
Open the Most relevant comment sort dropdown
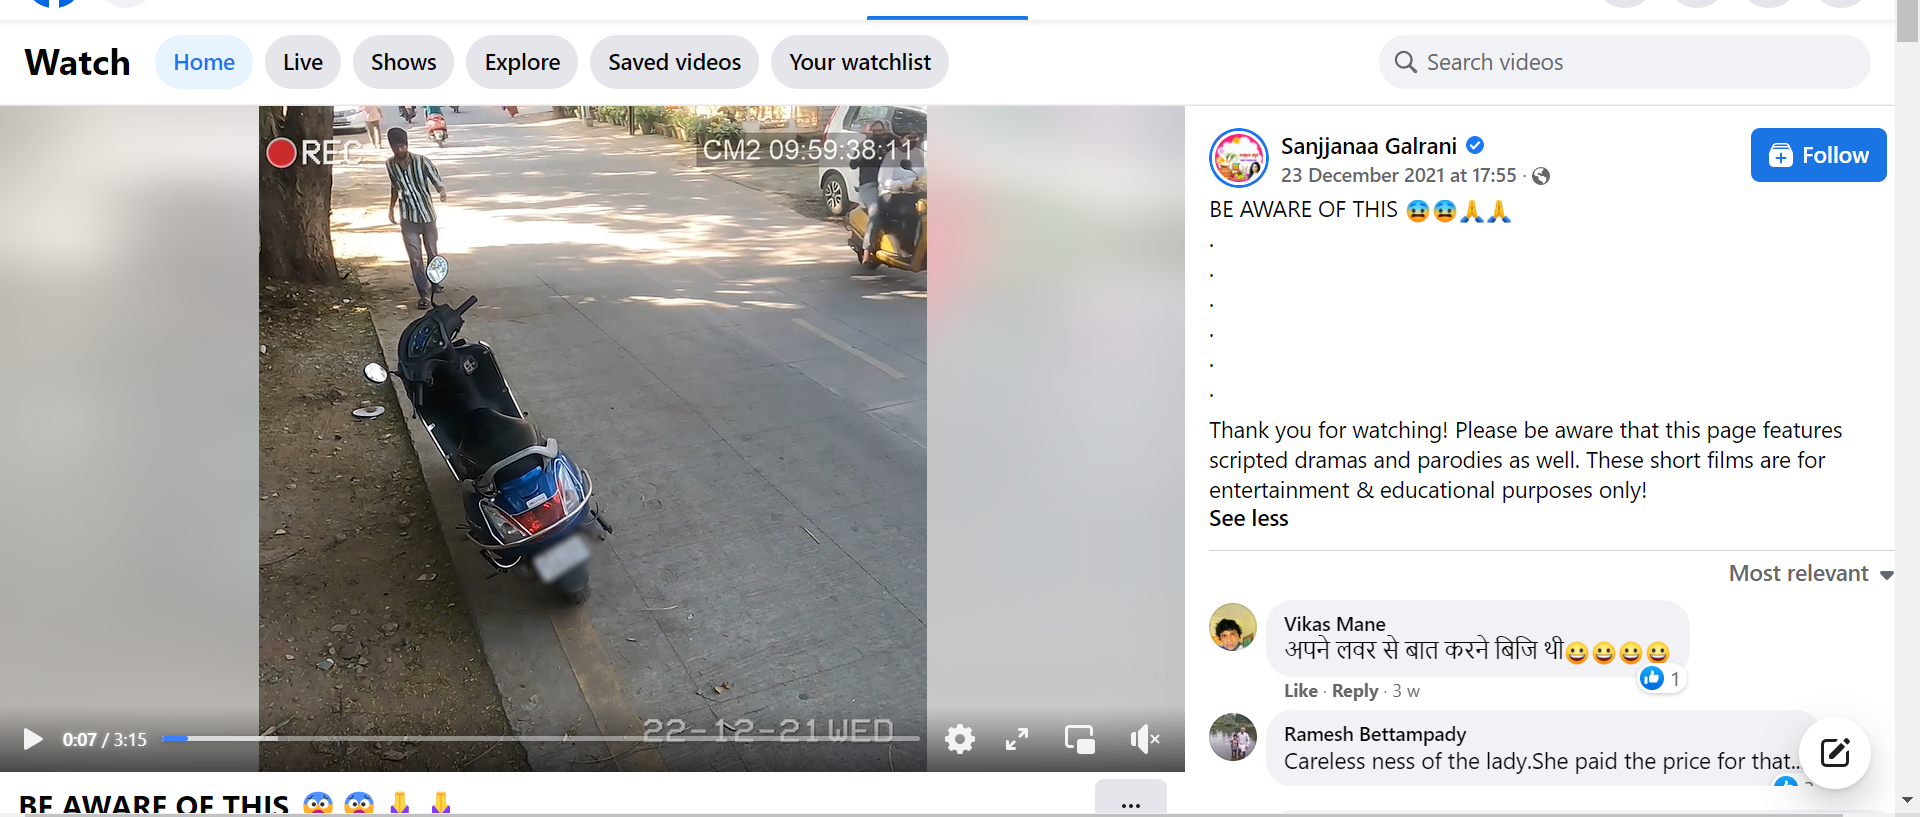1811,573
